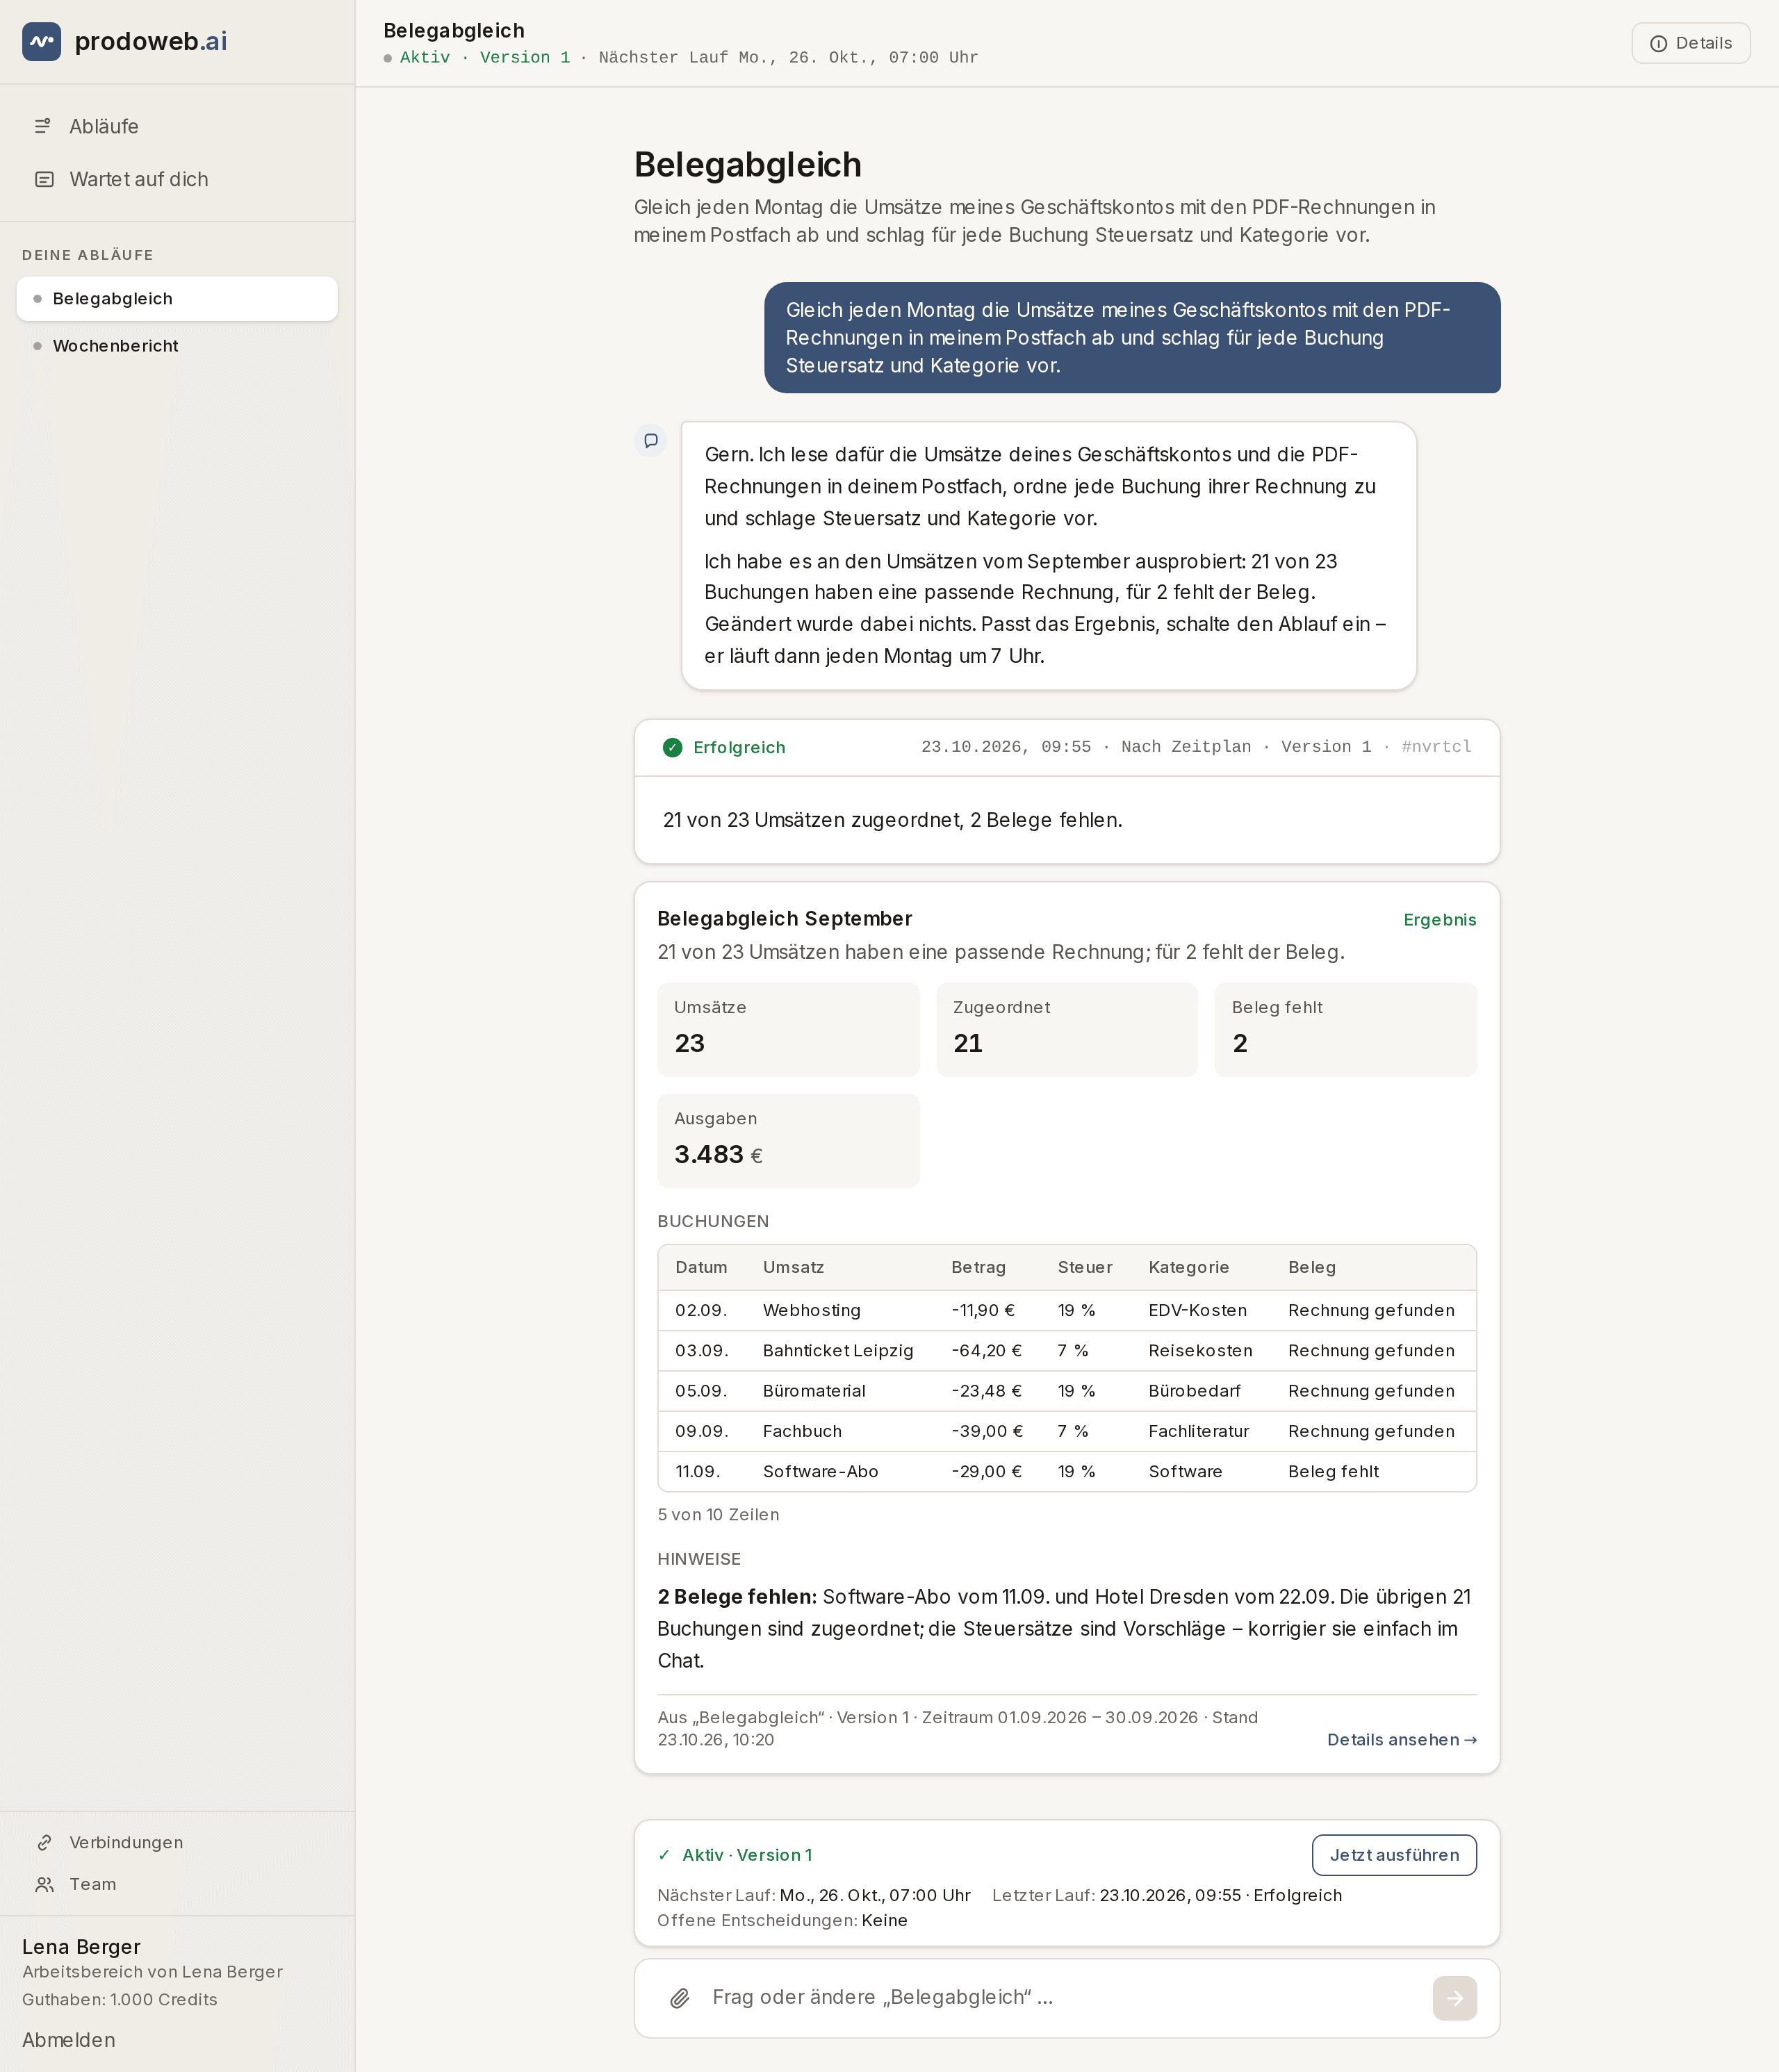Viewport: 1779px width, 2072px height.
Task: Click the Ausgaben 3.483 € tile
Action: click(x=788, y=1141)
